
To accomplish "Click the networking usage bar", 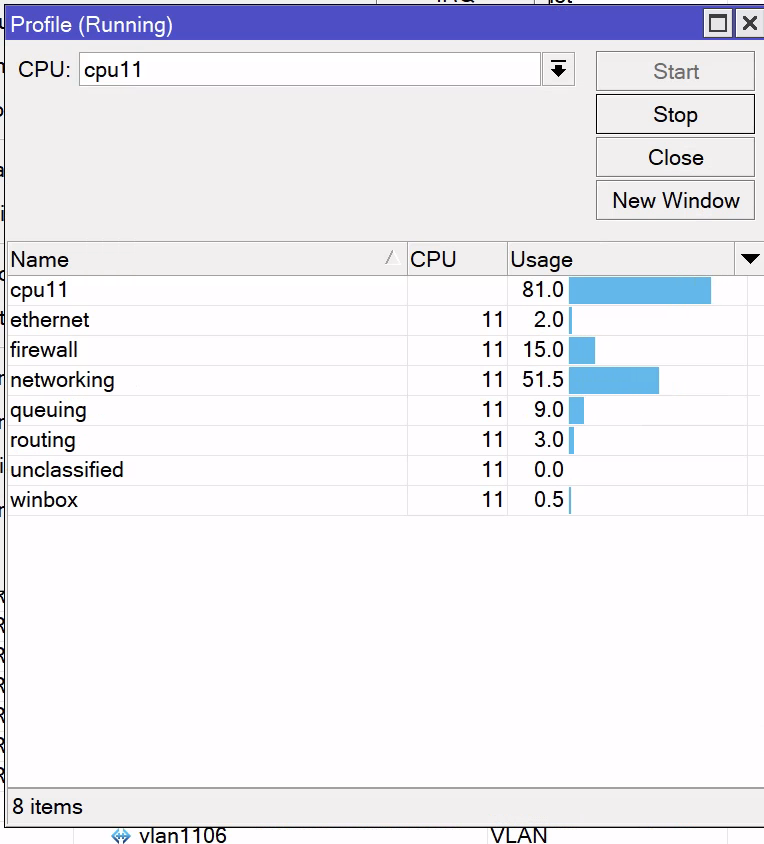I will coord(615,380).
